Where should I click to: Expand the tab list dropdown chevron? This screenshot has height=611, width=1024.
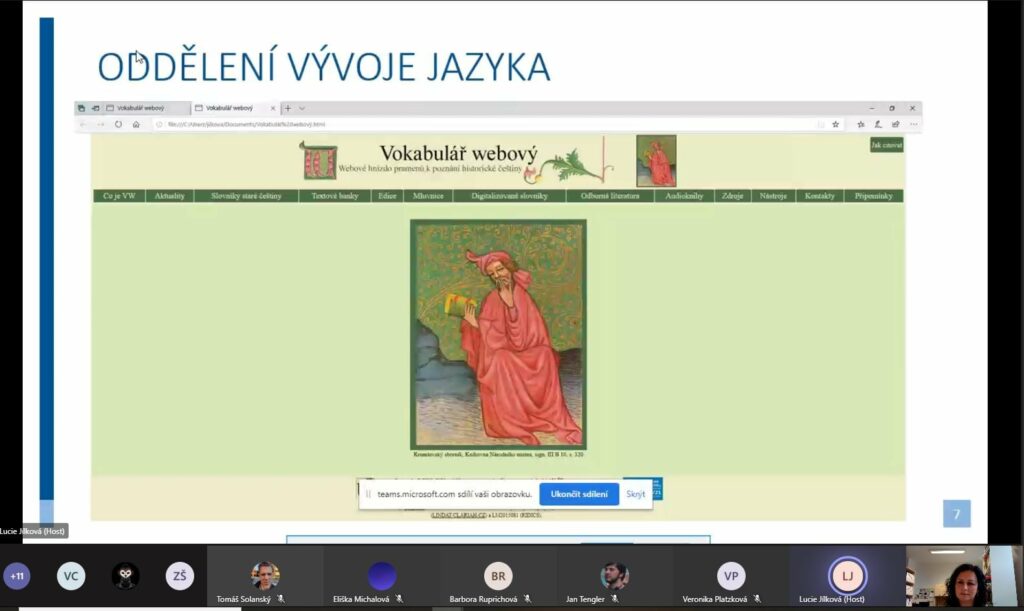302,108
